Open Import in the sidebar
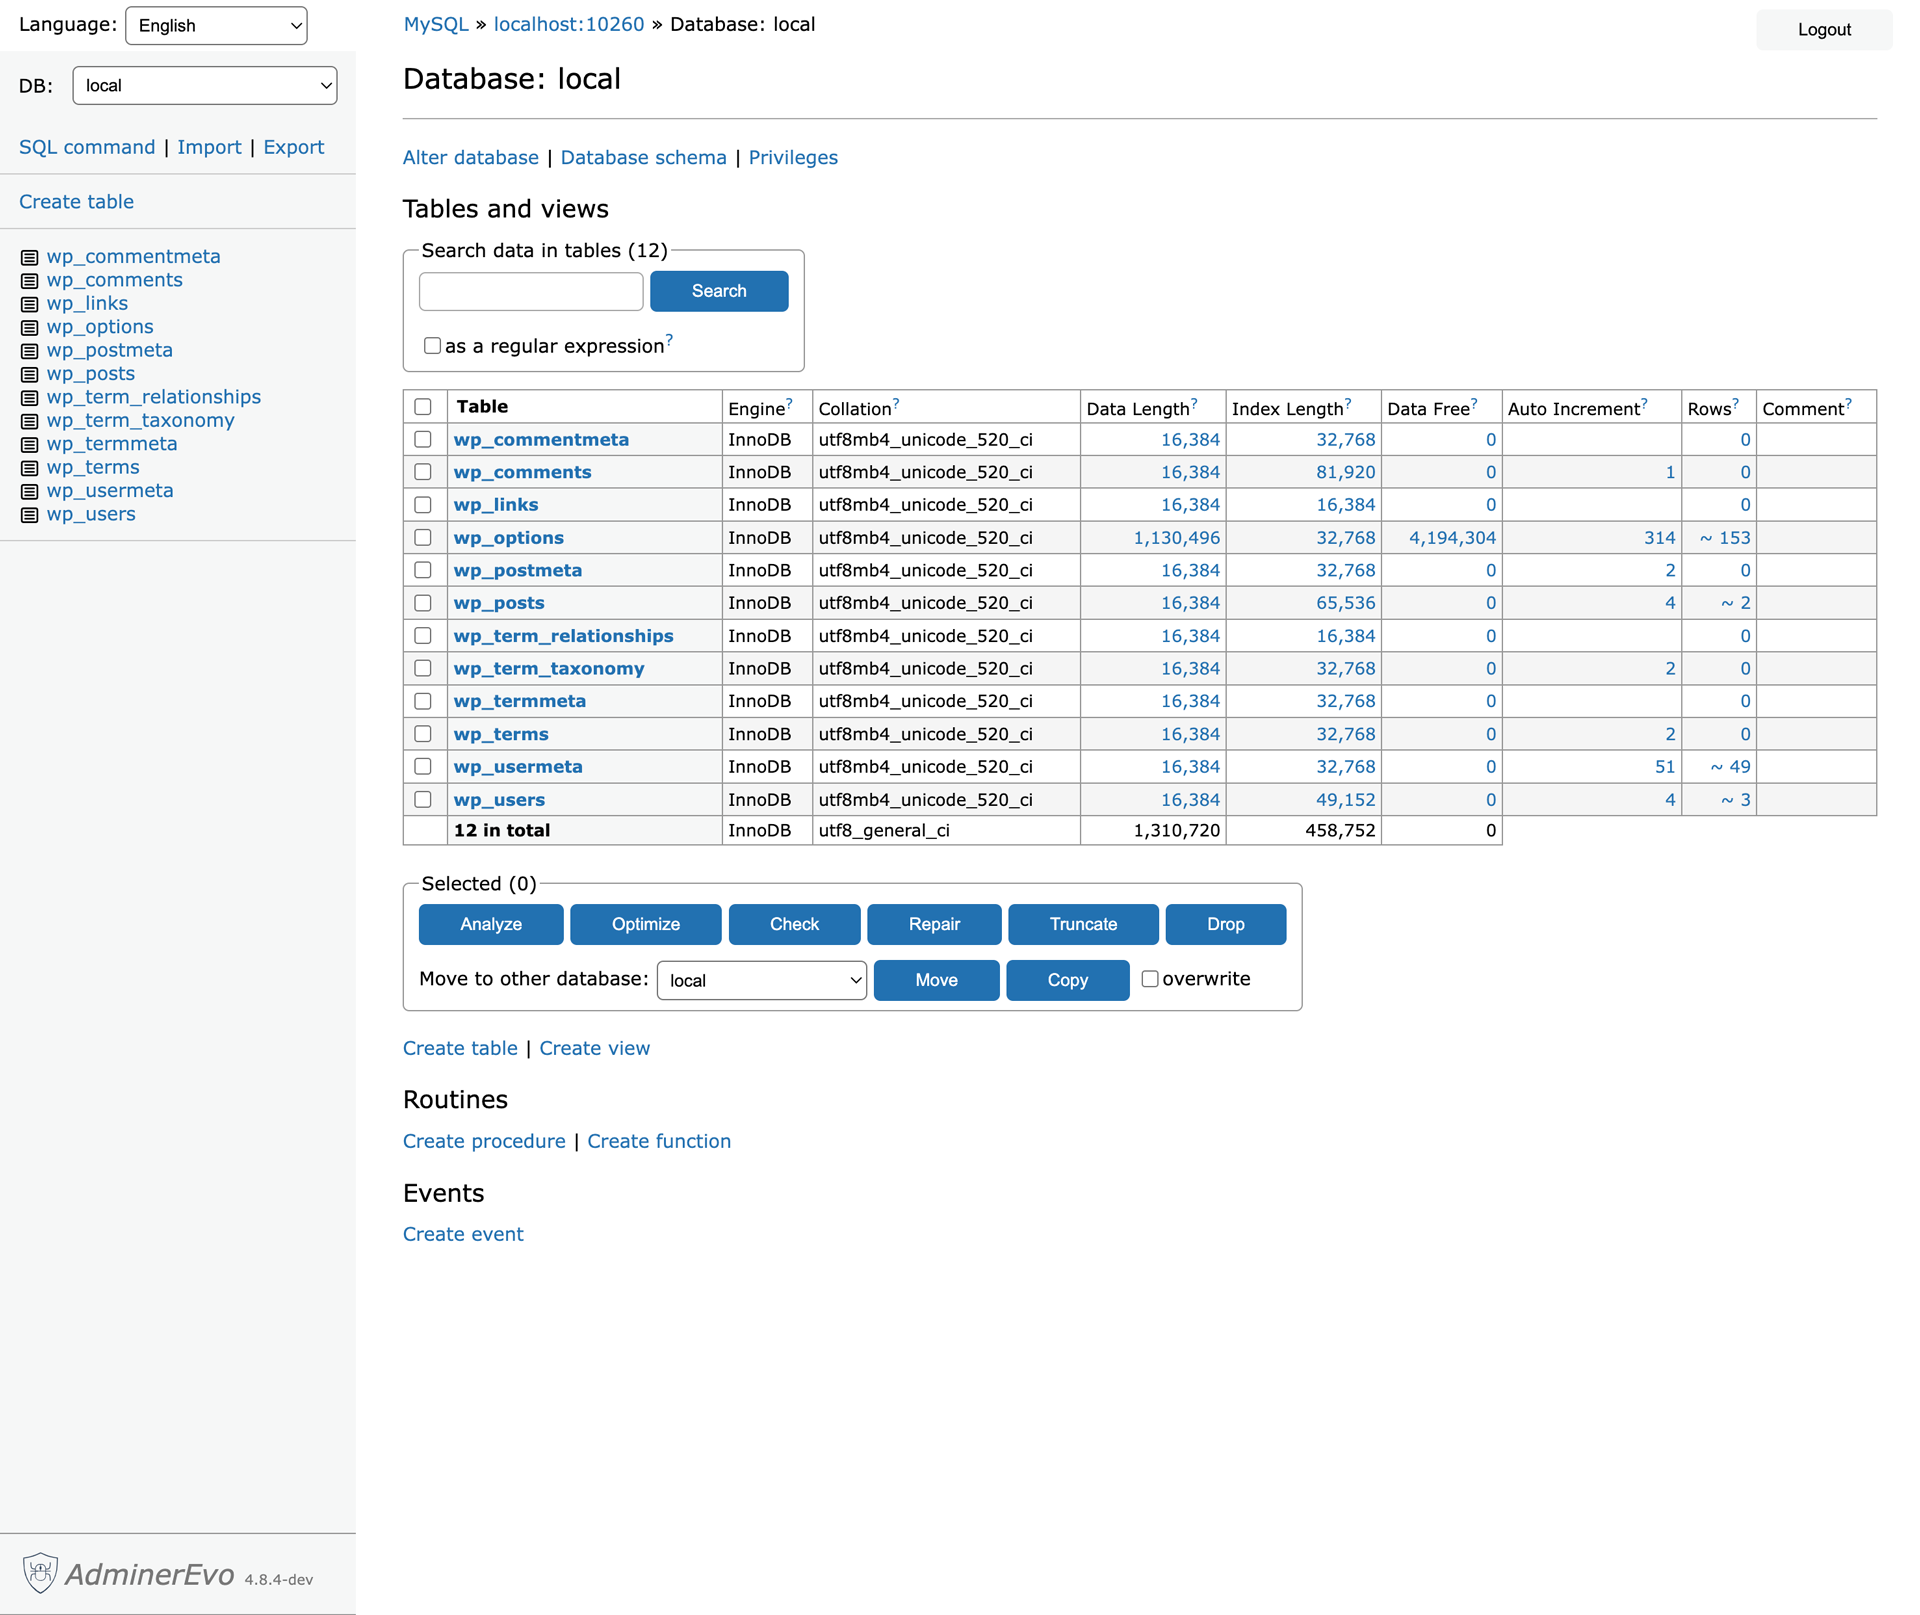This screenshot has height=1615, width=1920. click(209, 147)
